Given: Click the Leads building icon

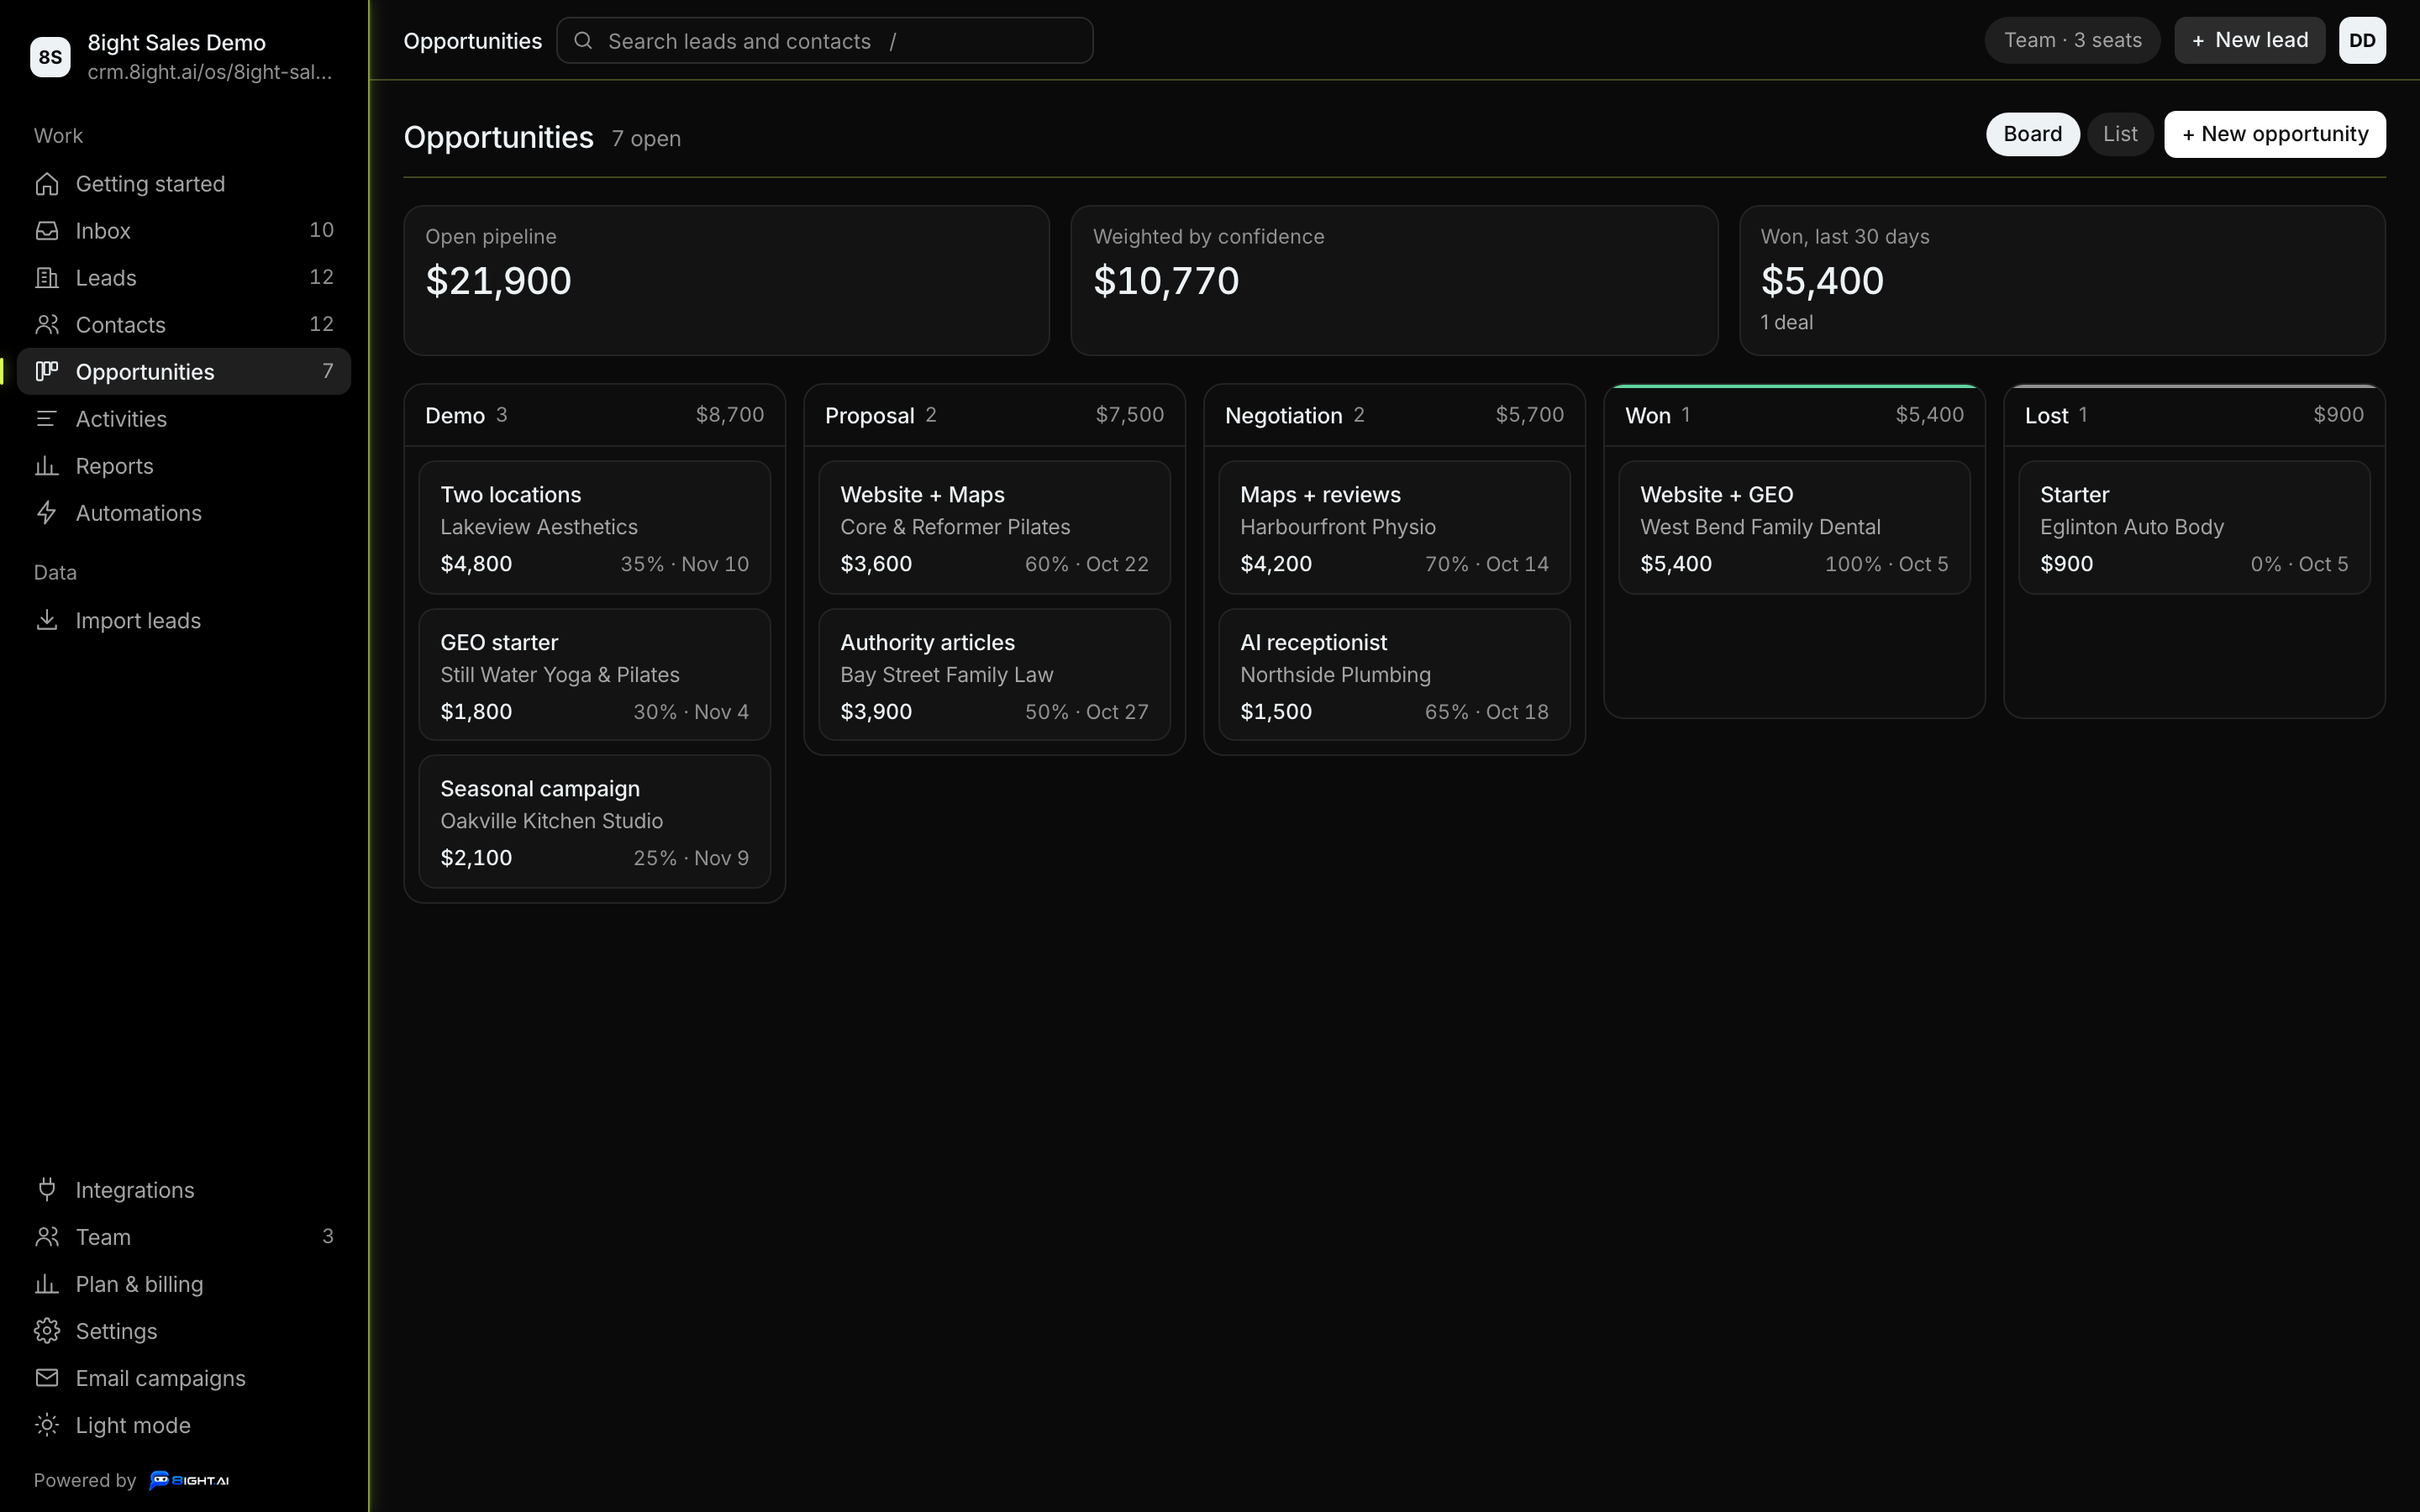Looking at the screenshot, I should coord(47,278).
